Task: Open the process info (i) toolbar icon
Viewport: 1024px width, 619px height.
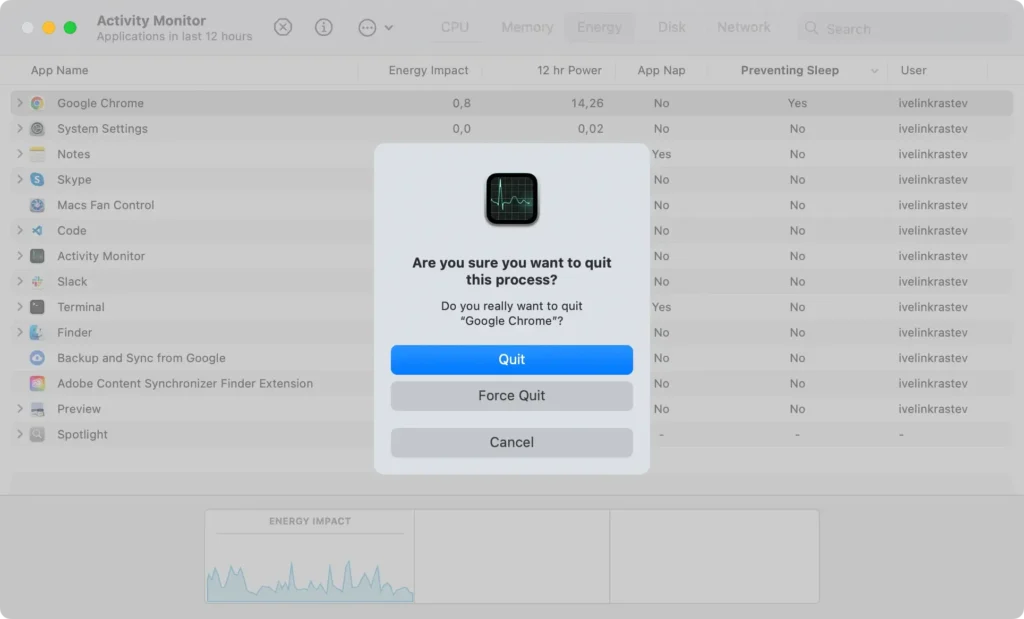Action: coord(324,27)
